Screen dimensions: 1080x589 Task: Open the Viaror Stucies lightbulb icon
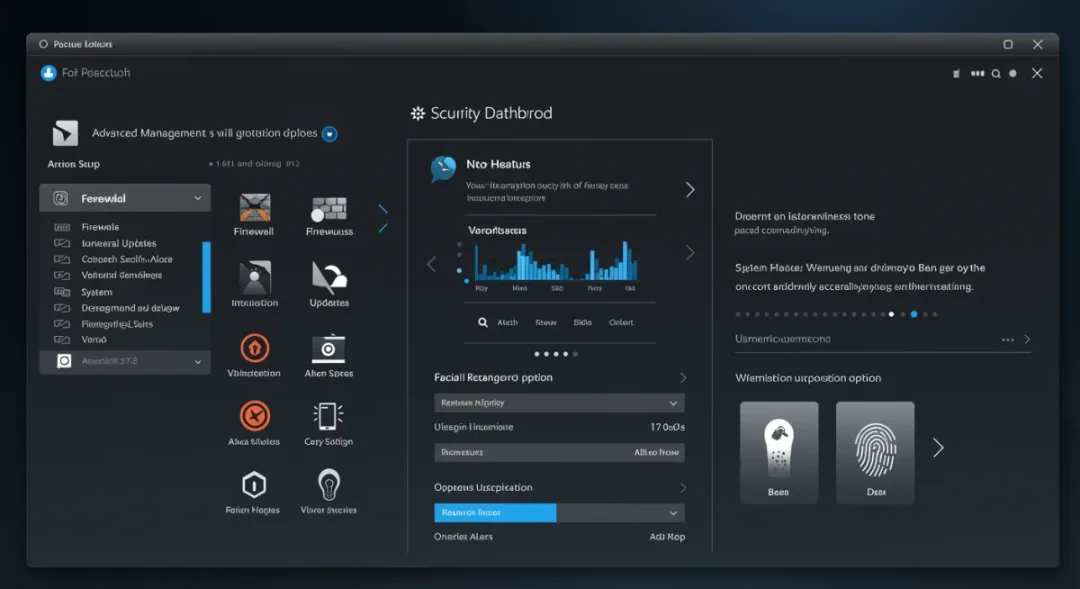329,484
